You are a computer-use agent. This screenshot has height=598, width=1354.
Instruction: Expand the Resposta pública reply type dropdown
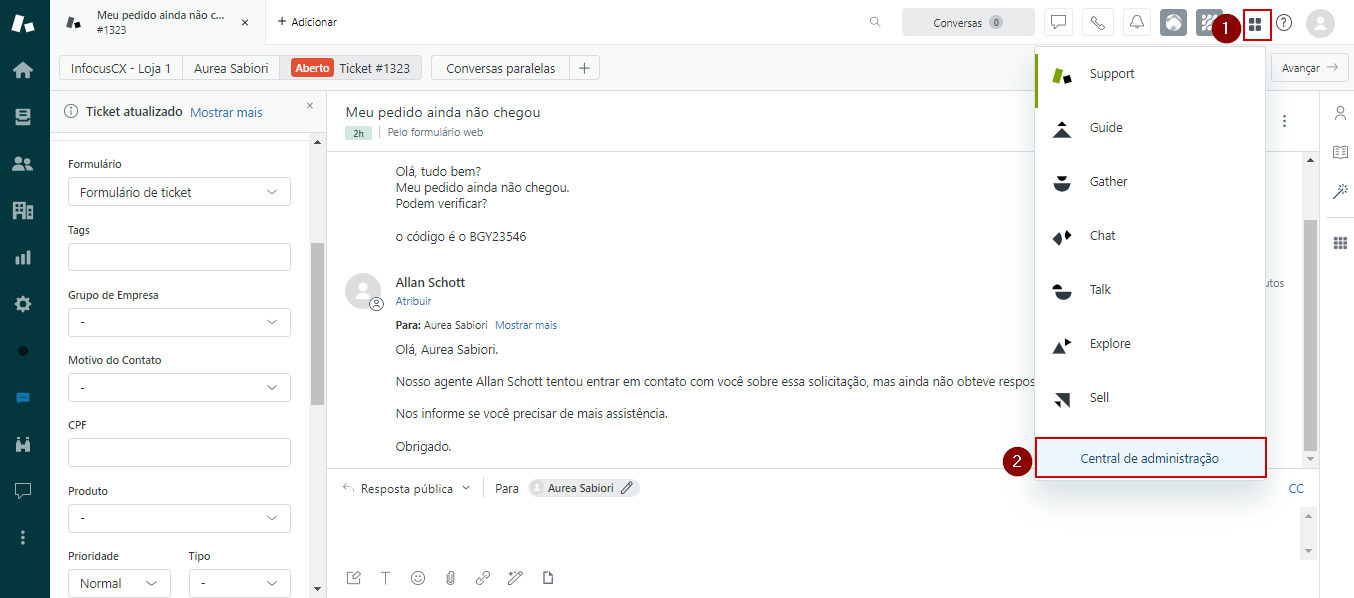click(406, 489)
